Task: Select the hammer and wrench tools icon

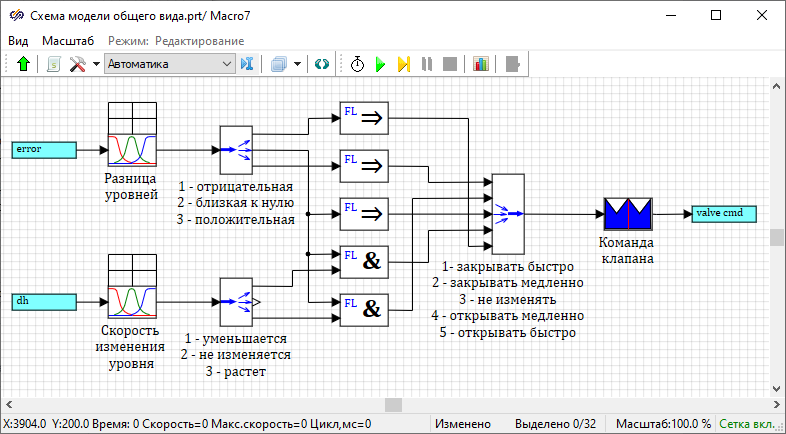Action: (78, 64)
